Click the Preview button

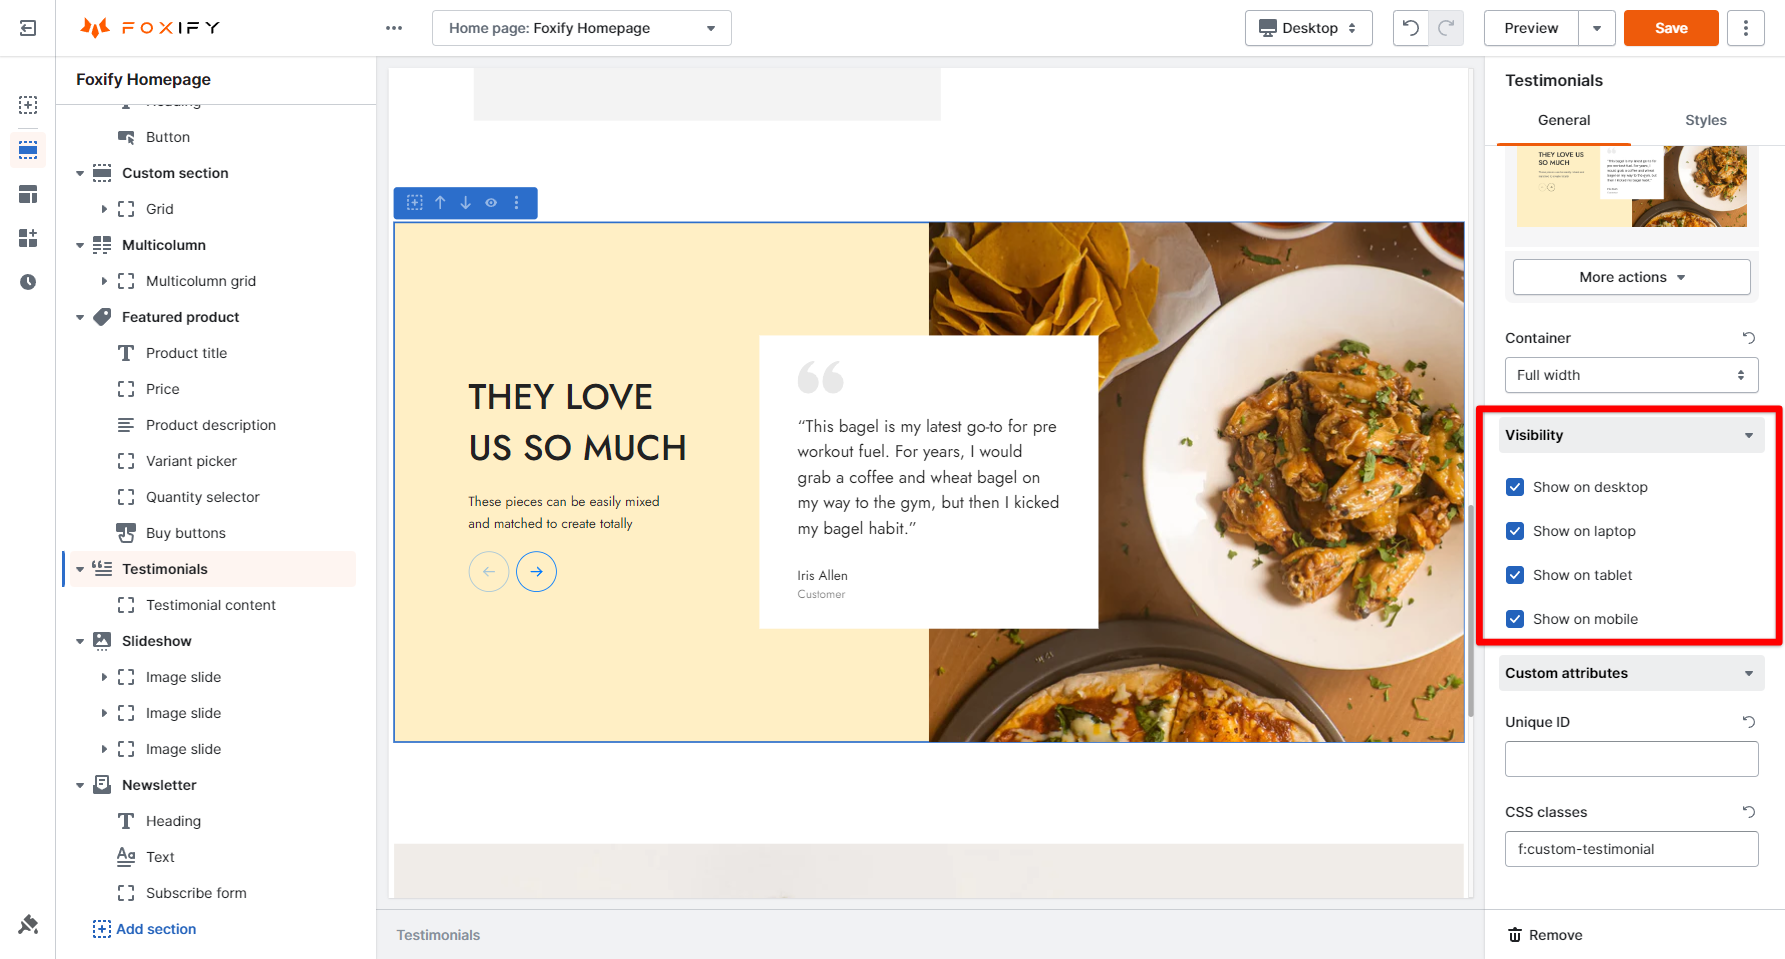[1531, 28]
